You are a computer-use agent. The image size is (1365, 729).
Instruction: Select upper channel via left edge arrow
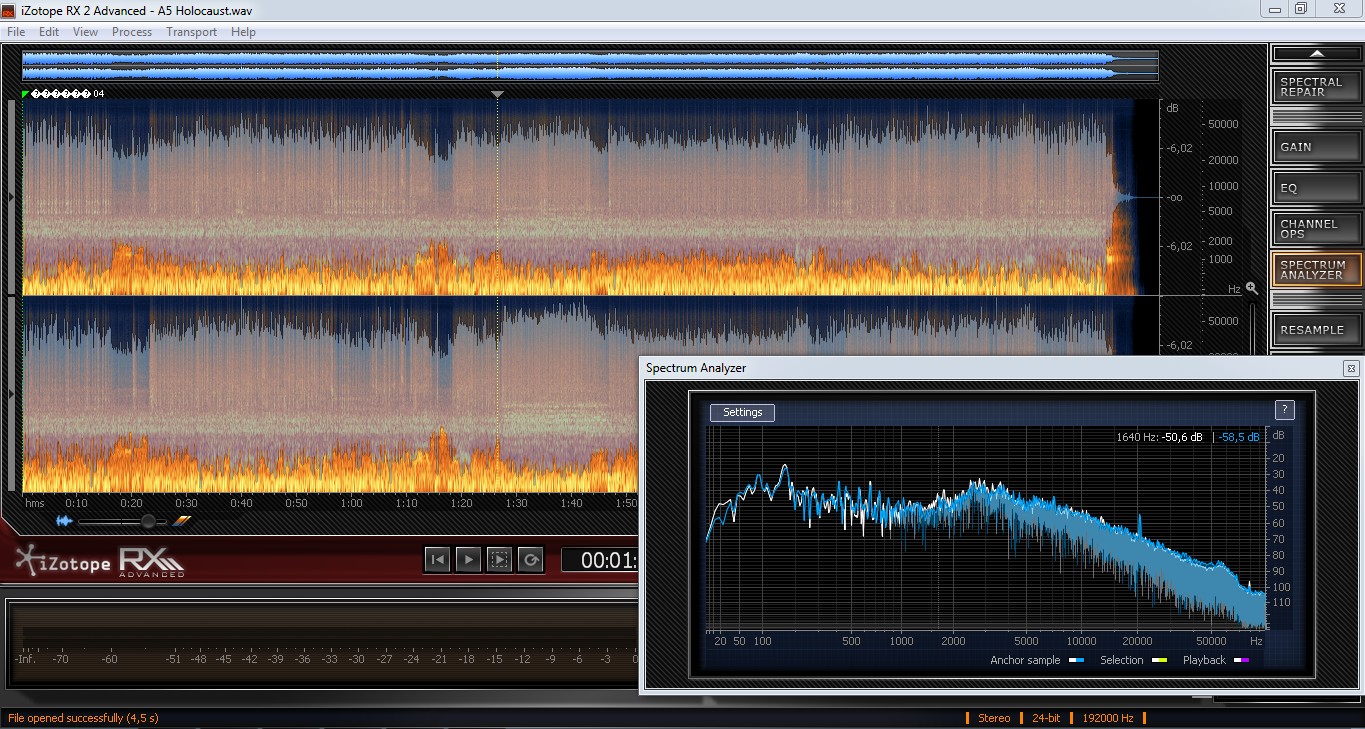[x=12, y=198]
